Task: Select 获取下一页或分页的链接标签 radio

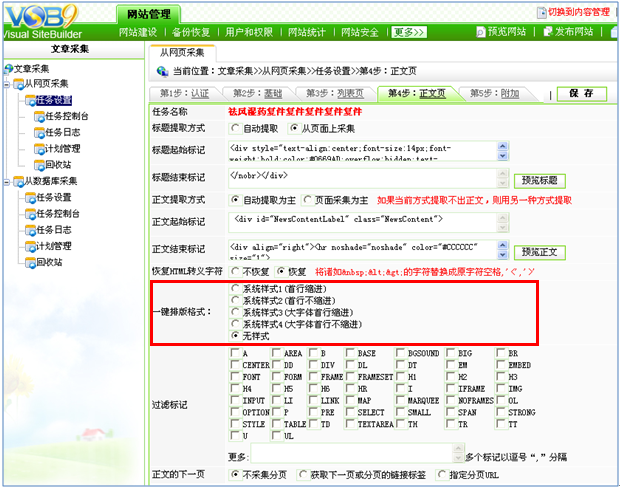Action: point(303,474)
